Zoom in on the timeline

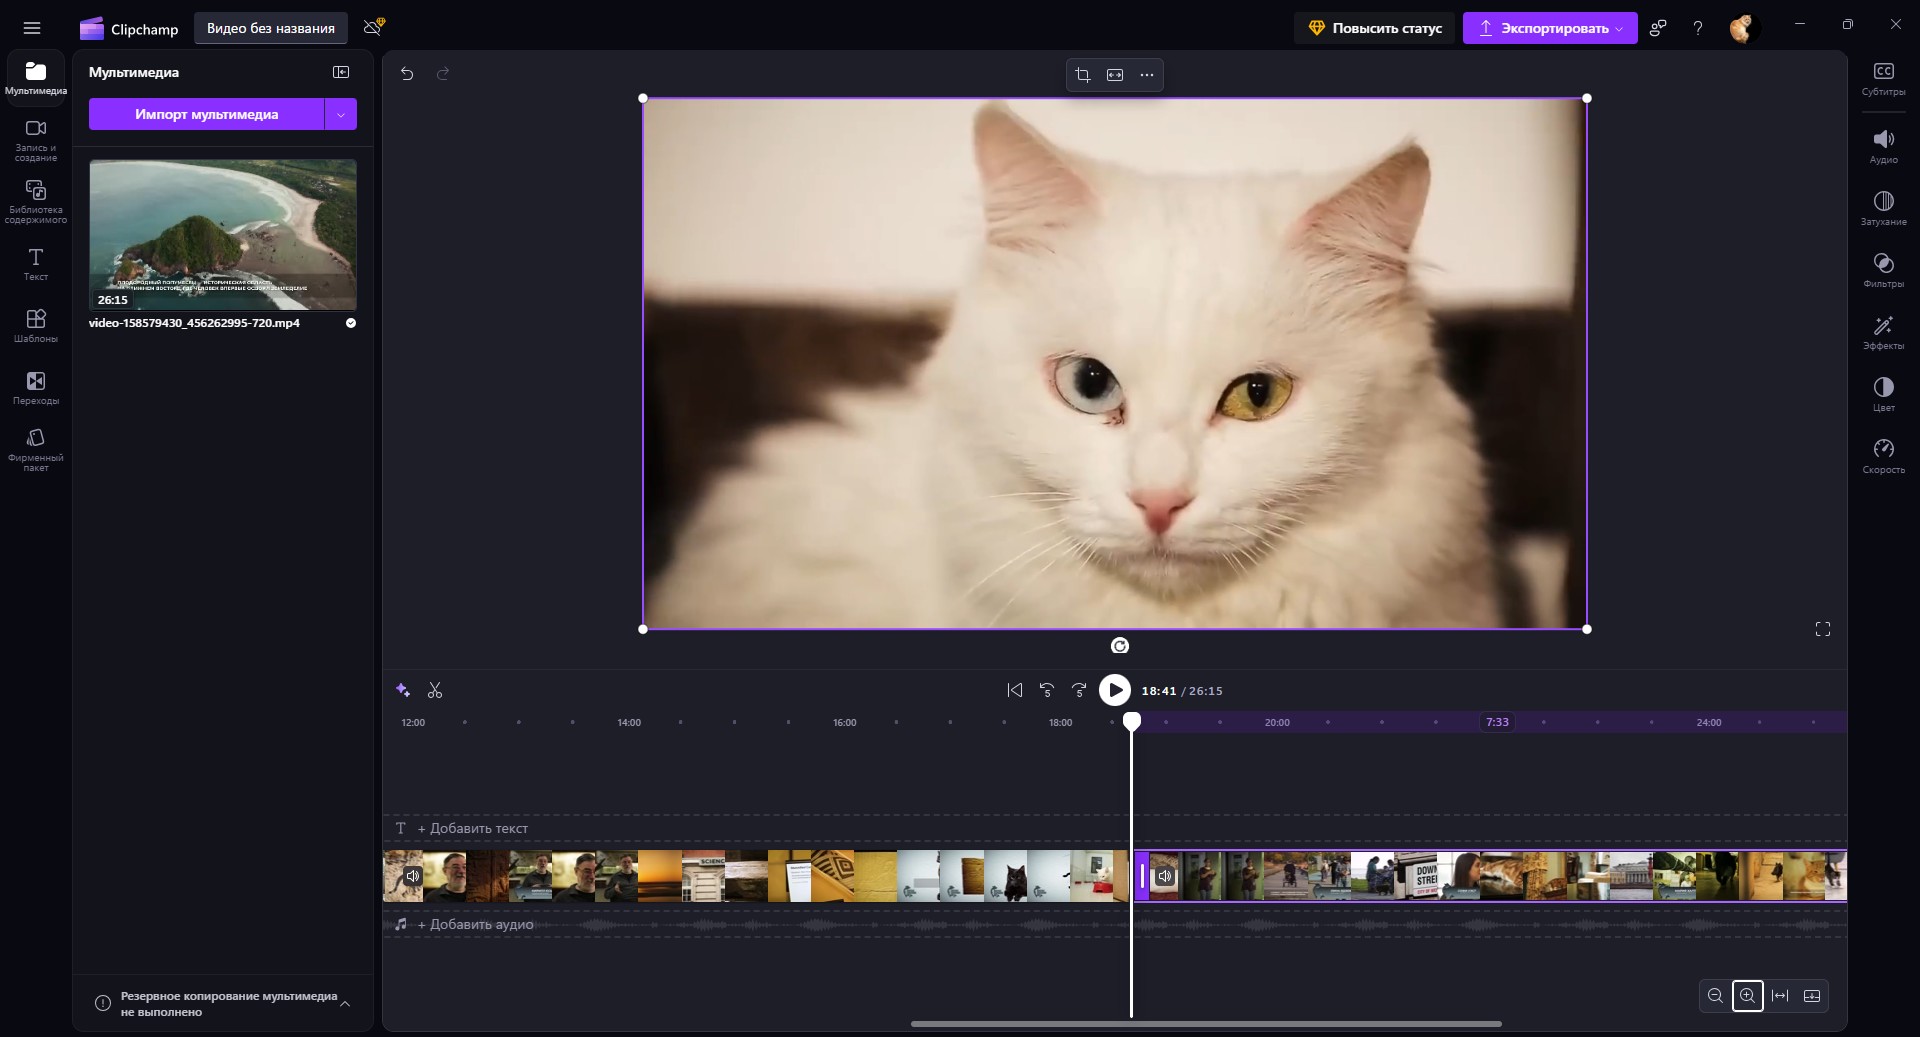1747,996
